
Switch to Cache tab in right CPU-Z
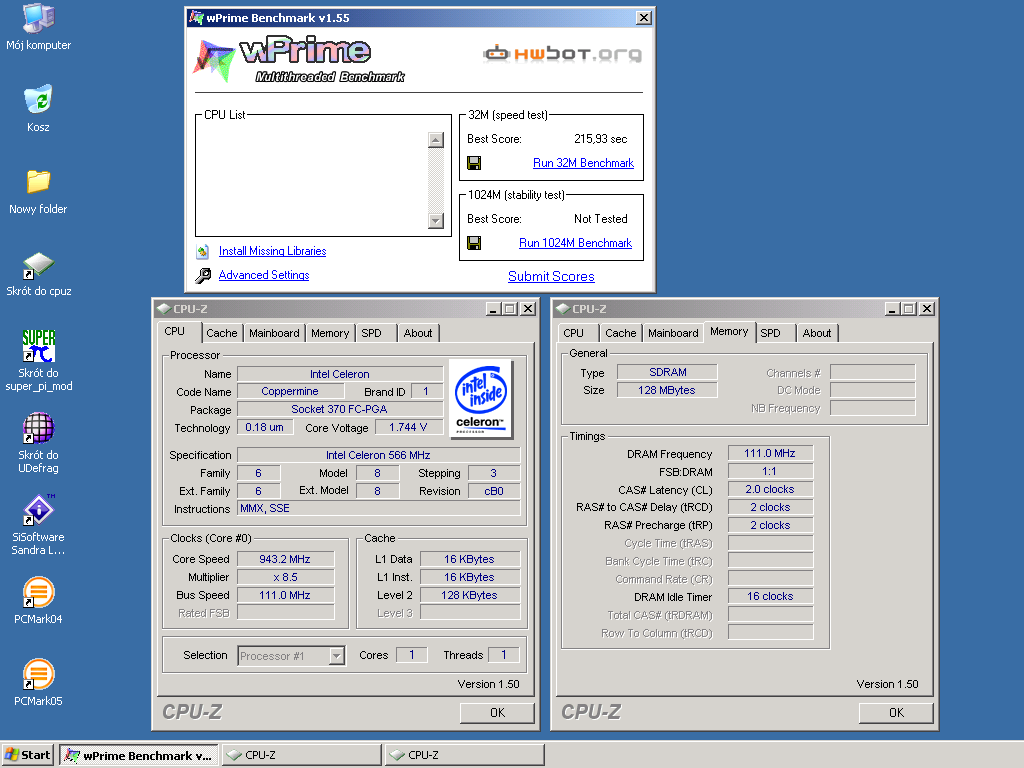click(x=620, y=333)
